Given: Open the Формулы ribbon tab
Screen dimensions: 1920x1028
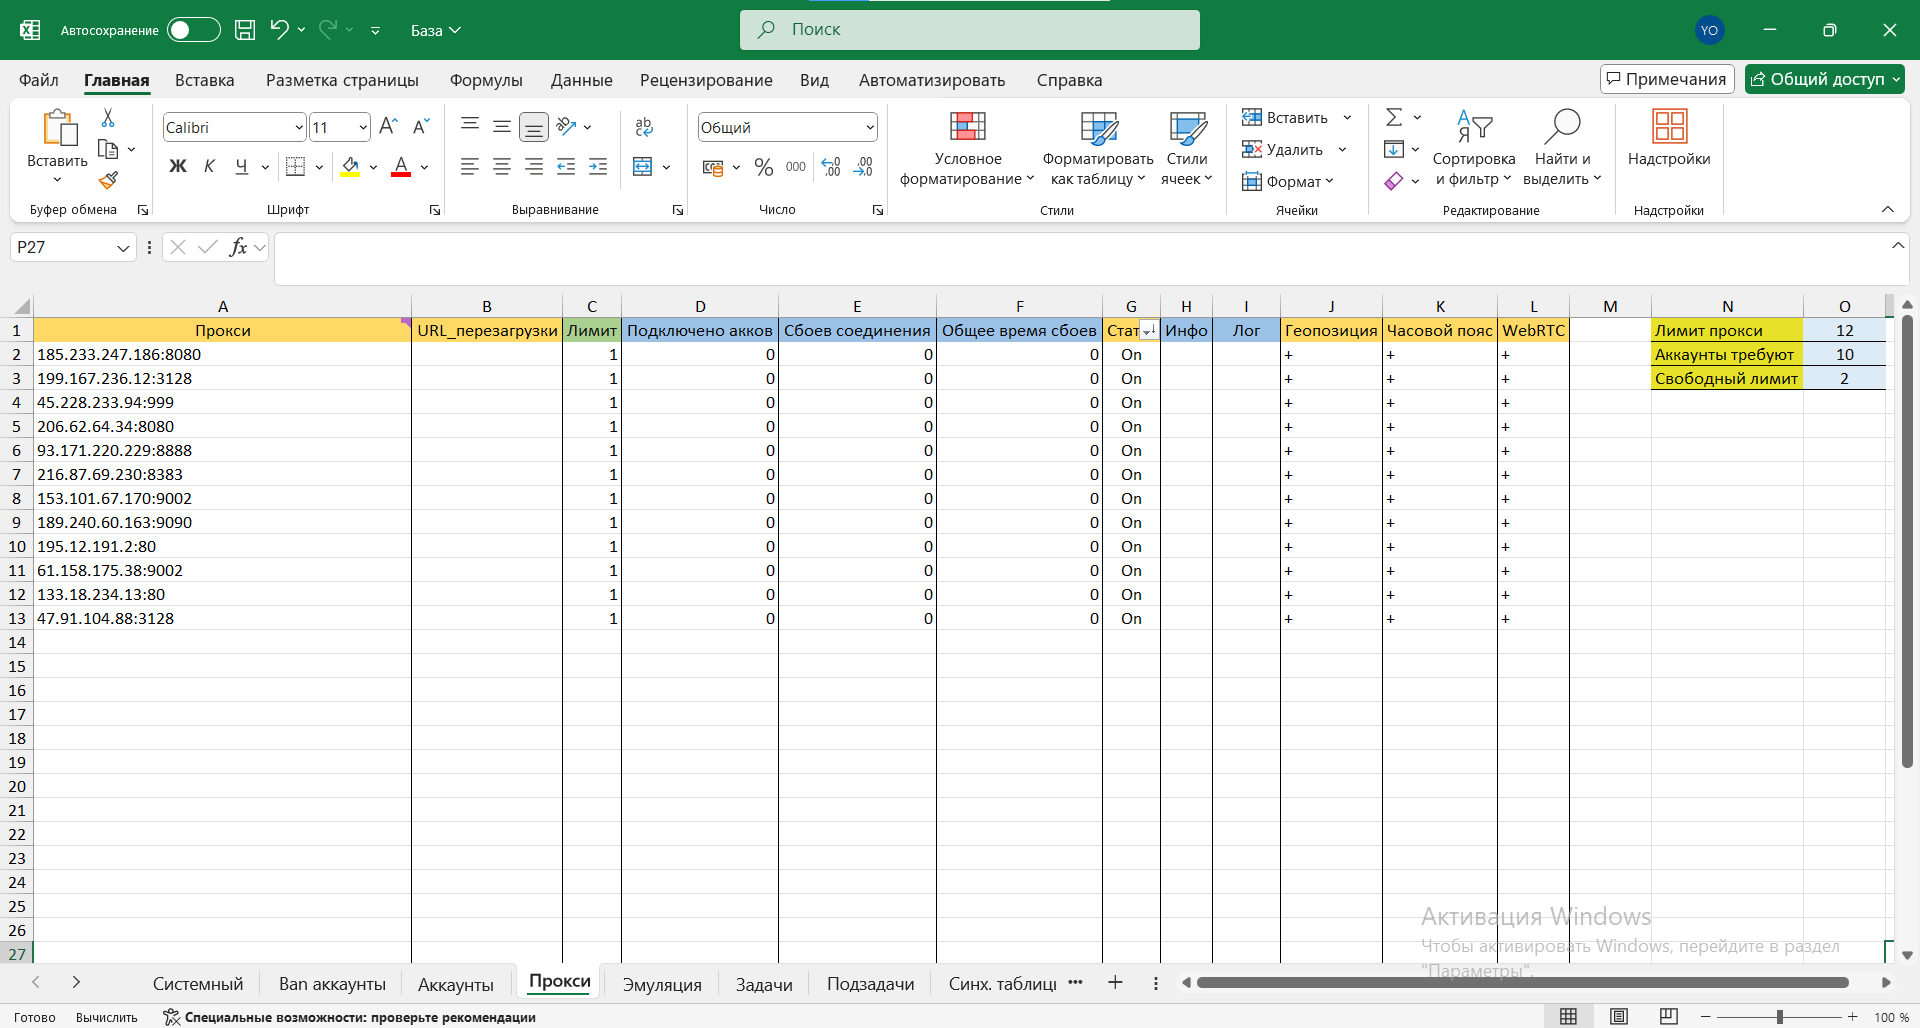Looking at the screenshot, I should (486, 80).
